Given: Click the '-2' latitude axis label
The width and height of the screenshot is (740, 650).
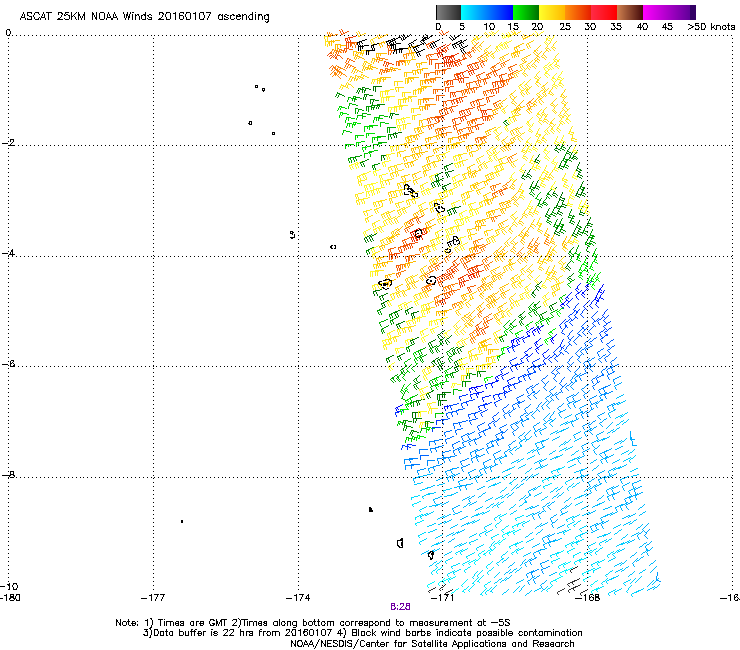Looking at the screenshot, I should pos(8,143).
